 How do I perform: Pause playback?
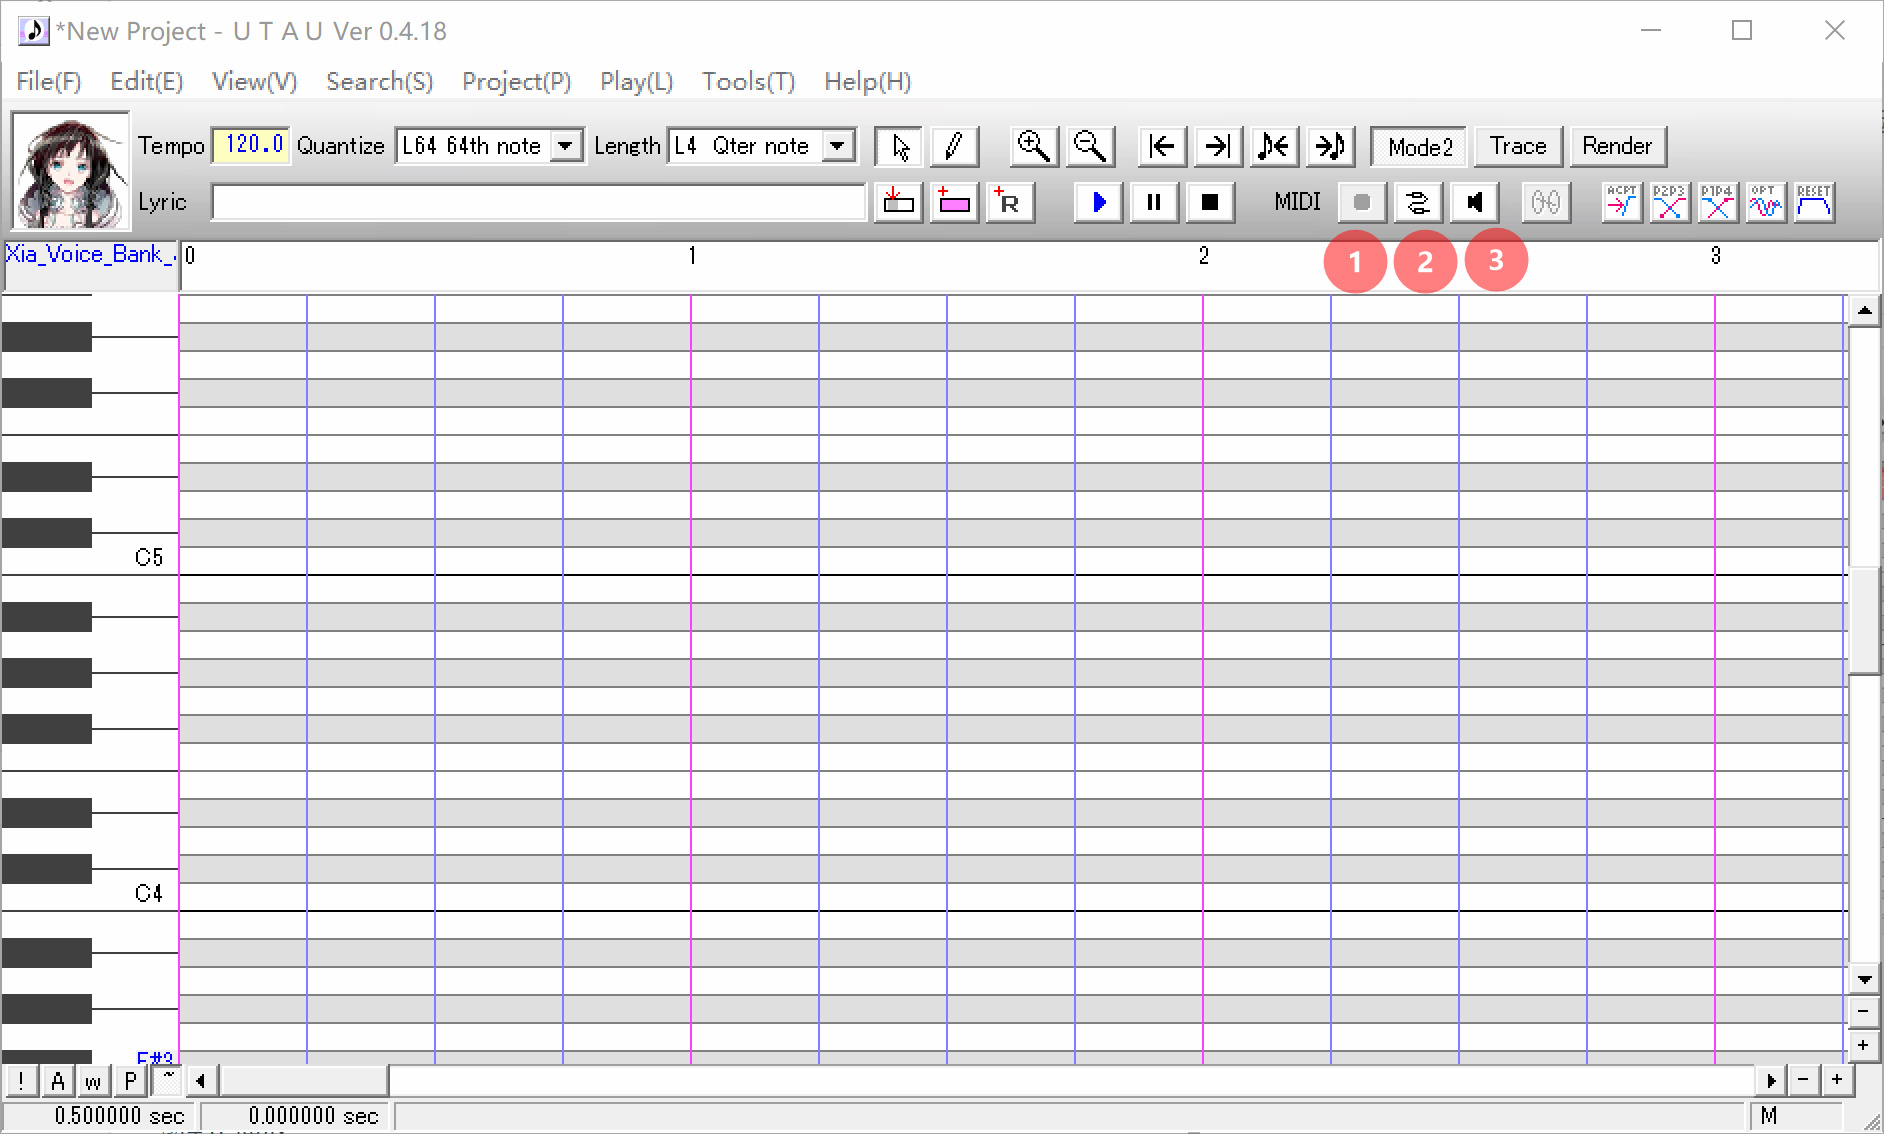pyautogui.click(x=1154, y=202)
